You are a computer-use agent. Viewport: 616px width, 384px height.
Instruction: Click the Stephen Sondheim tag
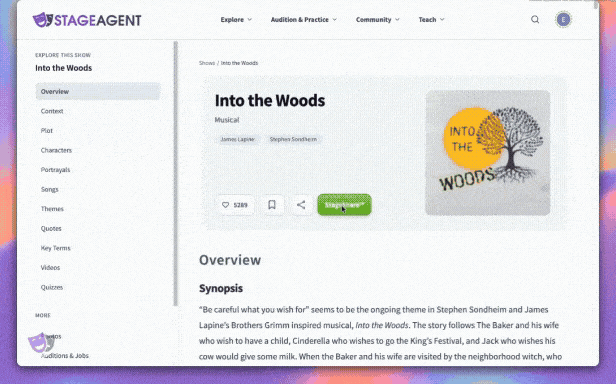pos(293,139)
